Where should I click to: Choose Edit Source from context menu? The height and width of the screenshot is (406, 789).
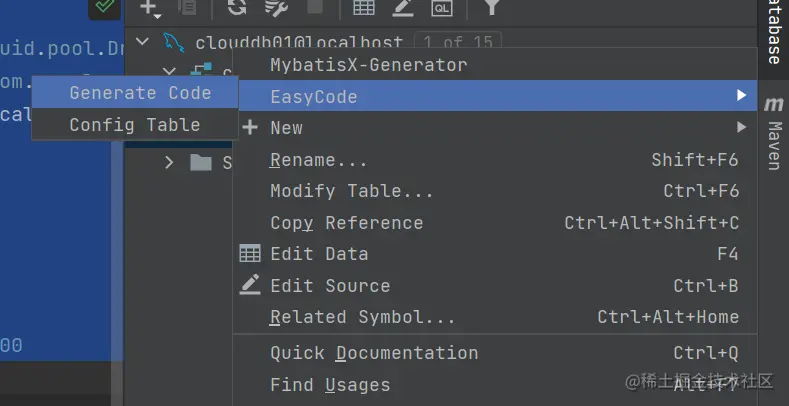tap(496, 286)
